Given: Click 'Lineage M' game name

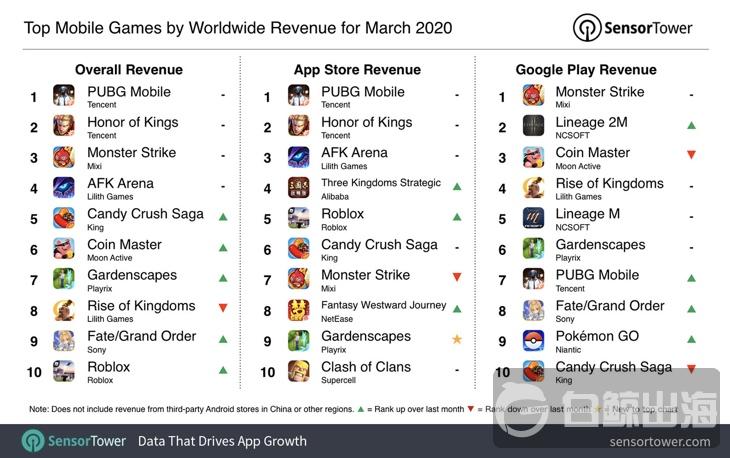Looking at the screenshot, I should point(588,214).
